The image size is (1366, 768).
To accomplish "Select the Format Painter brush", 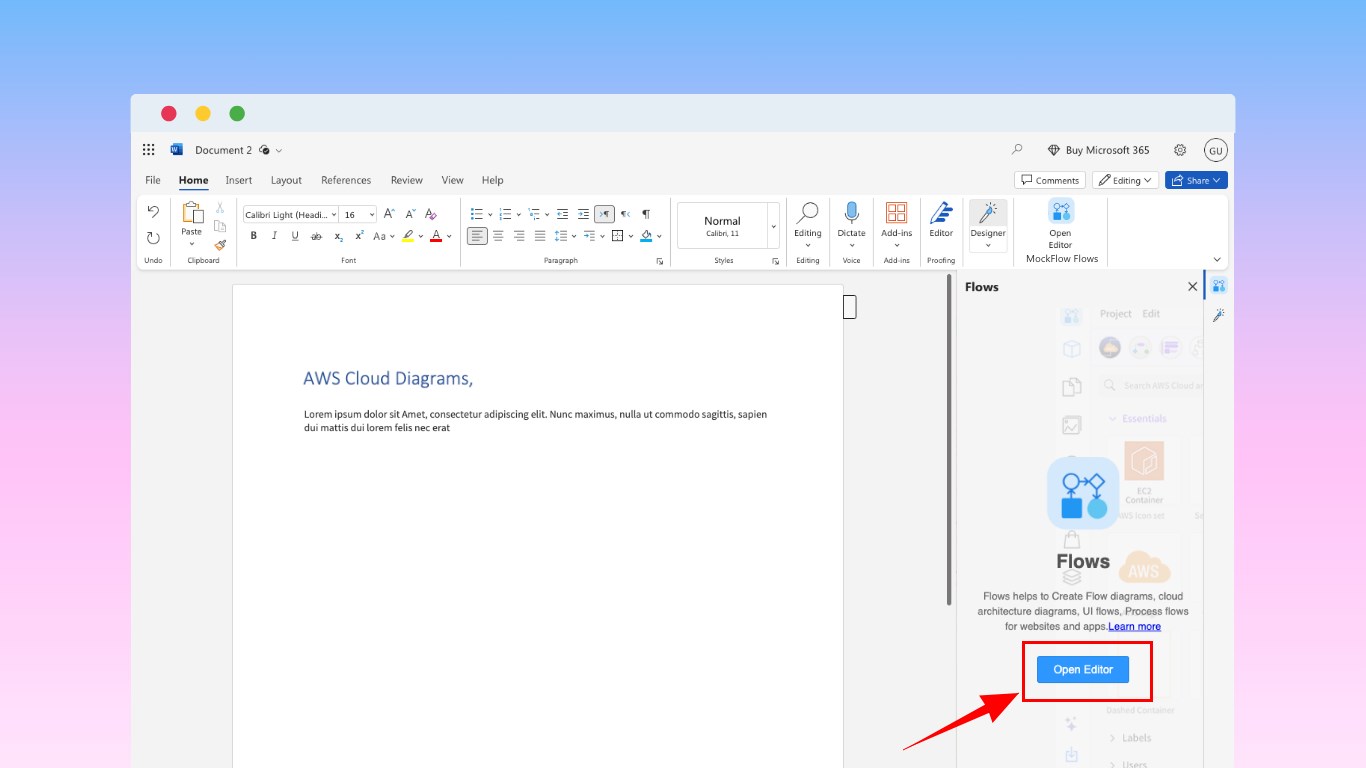I will pyautogui.click(x=220, y=244).
